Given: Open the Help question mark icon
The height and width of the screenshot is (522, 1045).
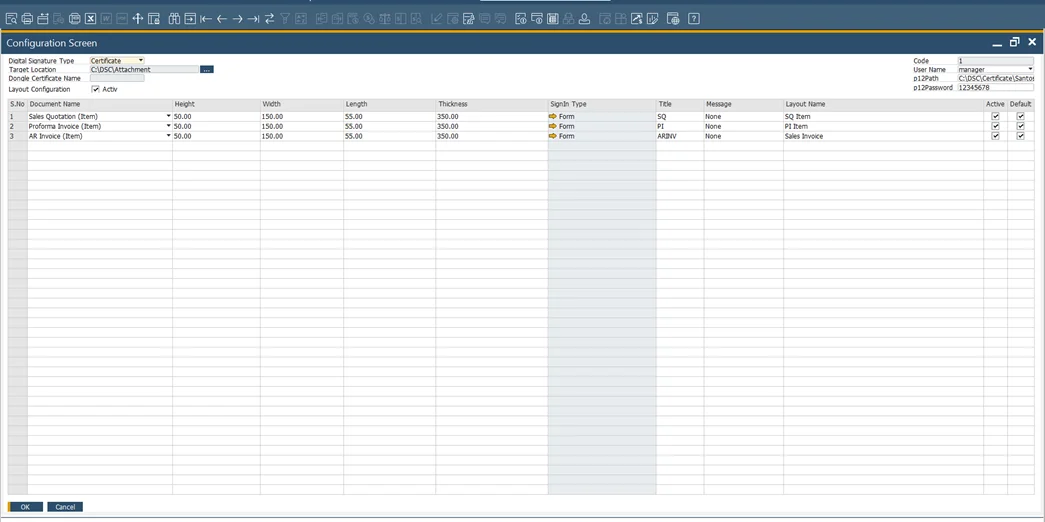Looking at the screenshot, I should (x=694, y=19).
